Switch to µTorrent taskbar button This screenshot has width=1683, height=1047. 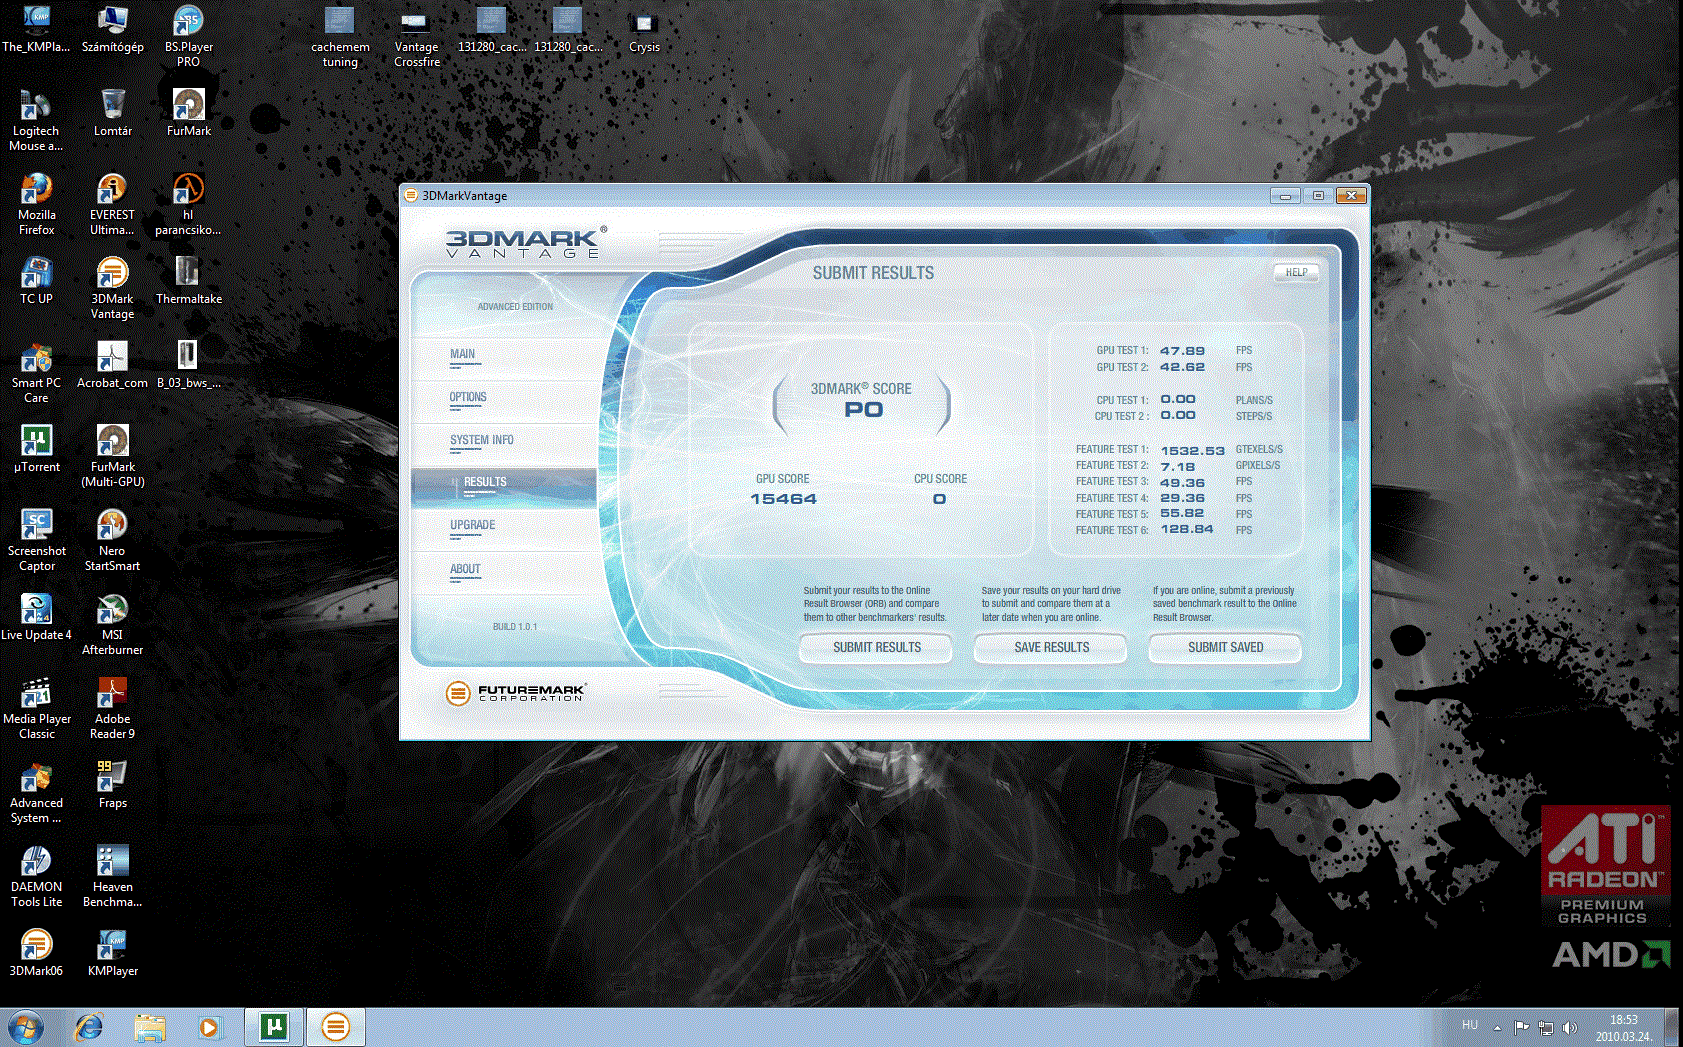(x=273, y=1027)
